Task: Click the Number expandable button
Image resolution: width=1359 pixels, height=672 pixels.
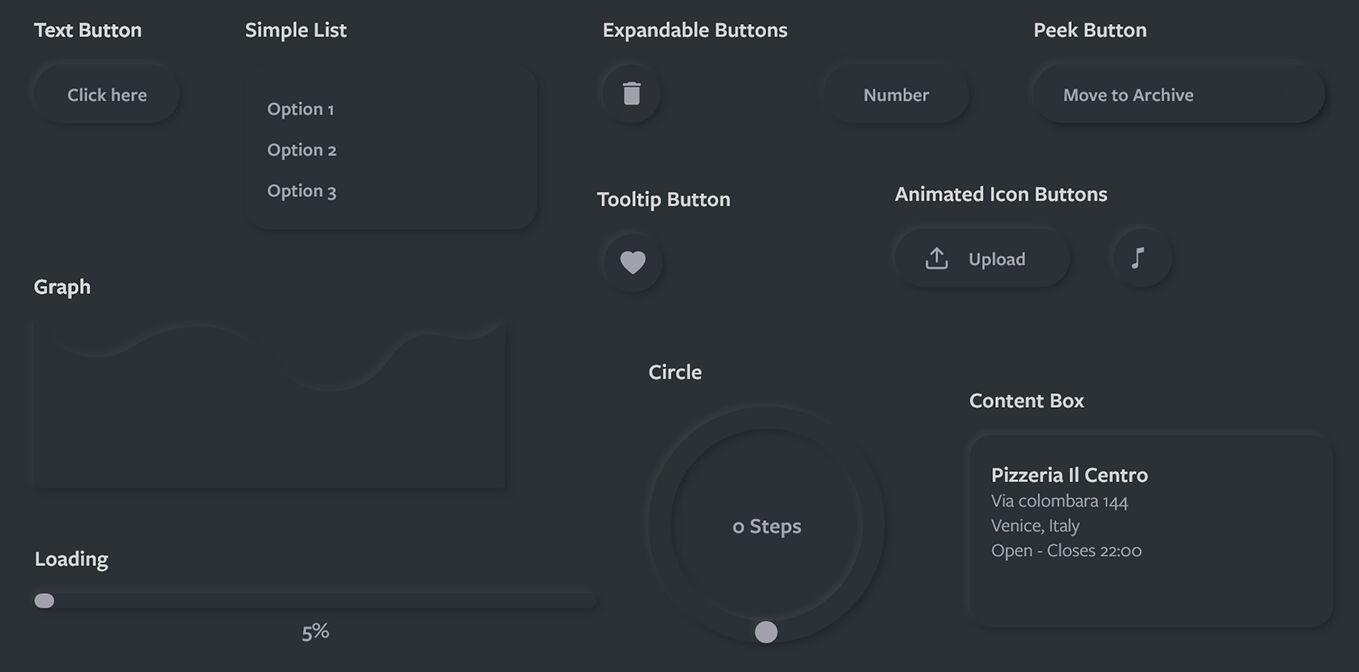Action: point(896,93)
